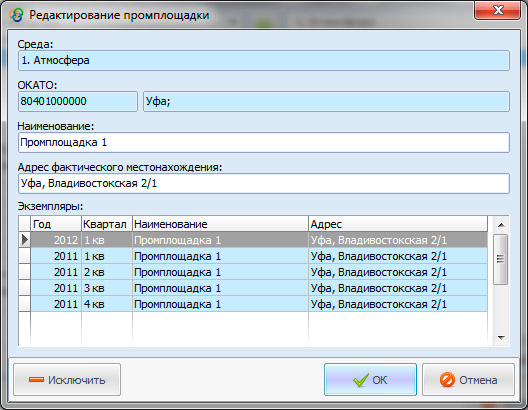Select the 1 кв cell in 2011 row
Screen dimensions: 528x410
[x=107, y=256]
